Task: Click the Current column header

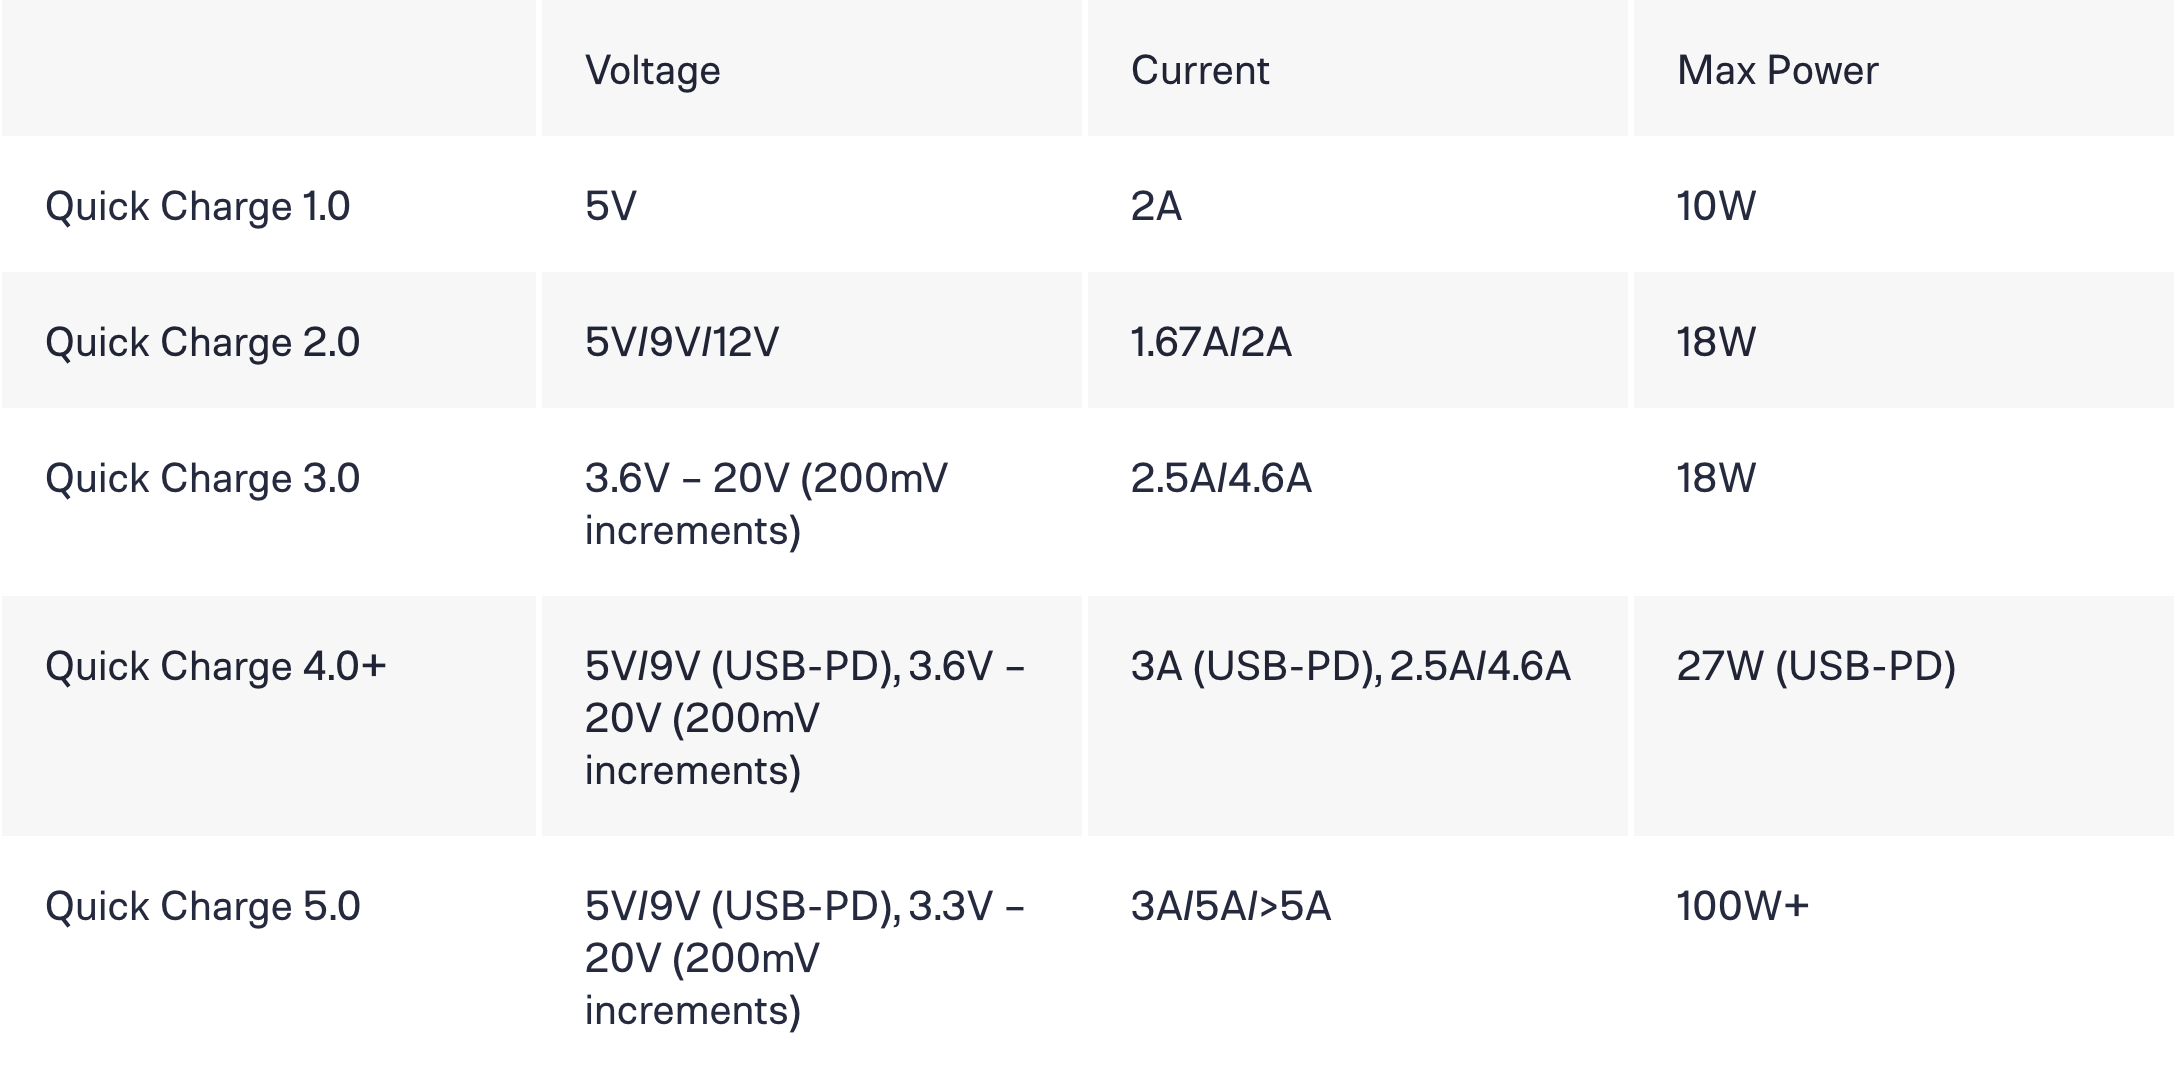Action: tap(1199, 70)
